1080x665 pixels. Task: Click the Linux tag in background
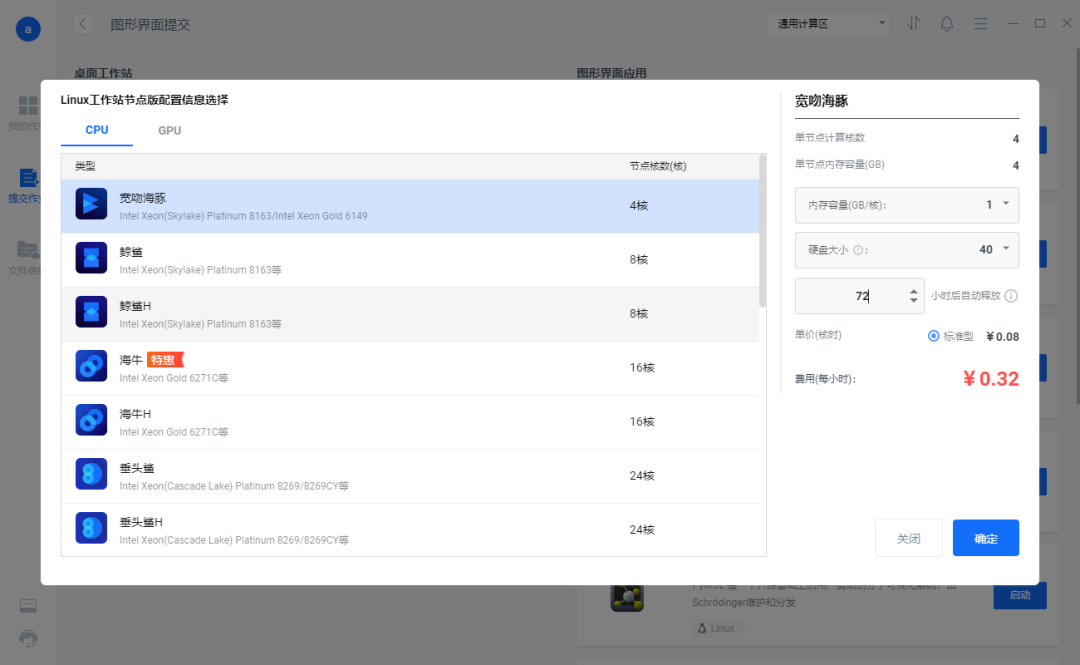(716, 628)
